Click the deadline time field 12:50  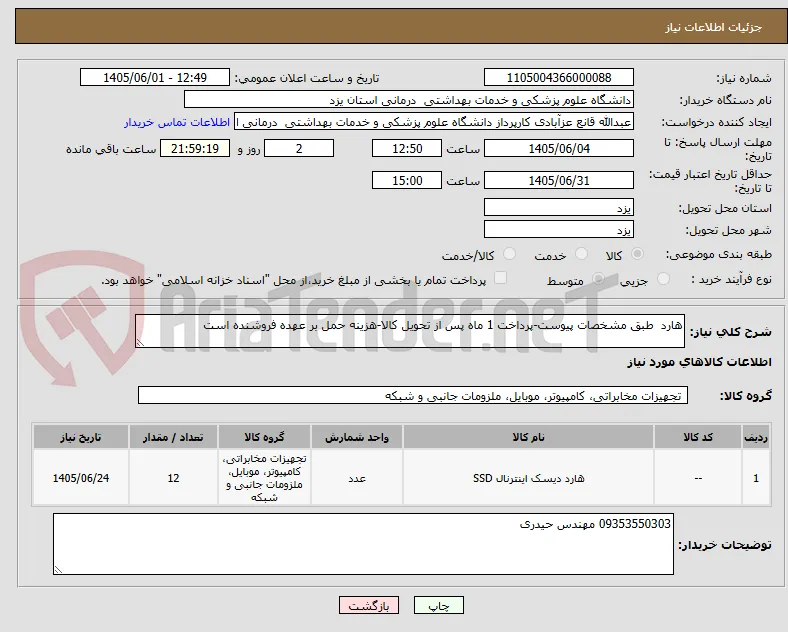pyautogui.click(x=407, y=149)
